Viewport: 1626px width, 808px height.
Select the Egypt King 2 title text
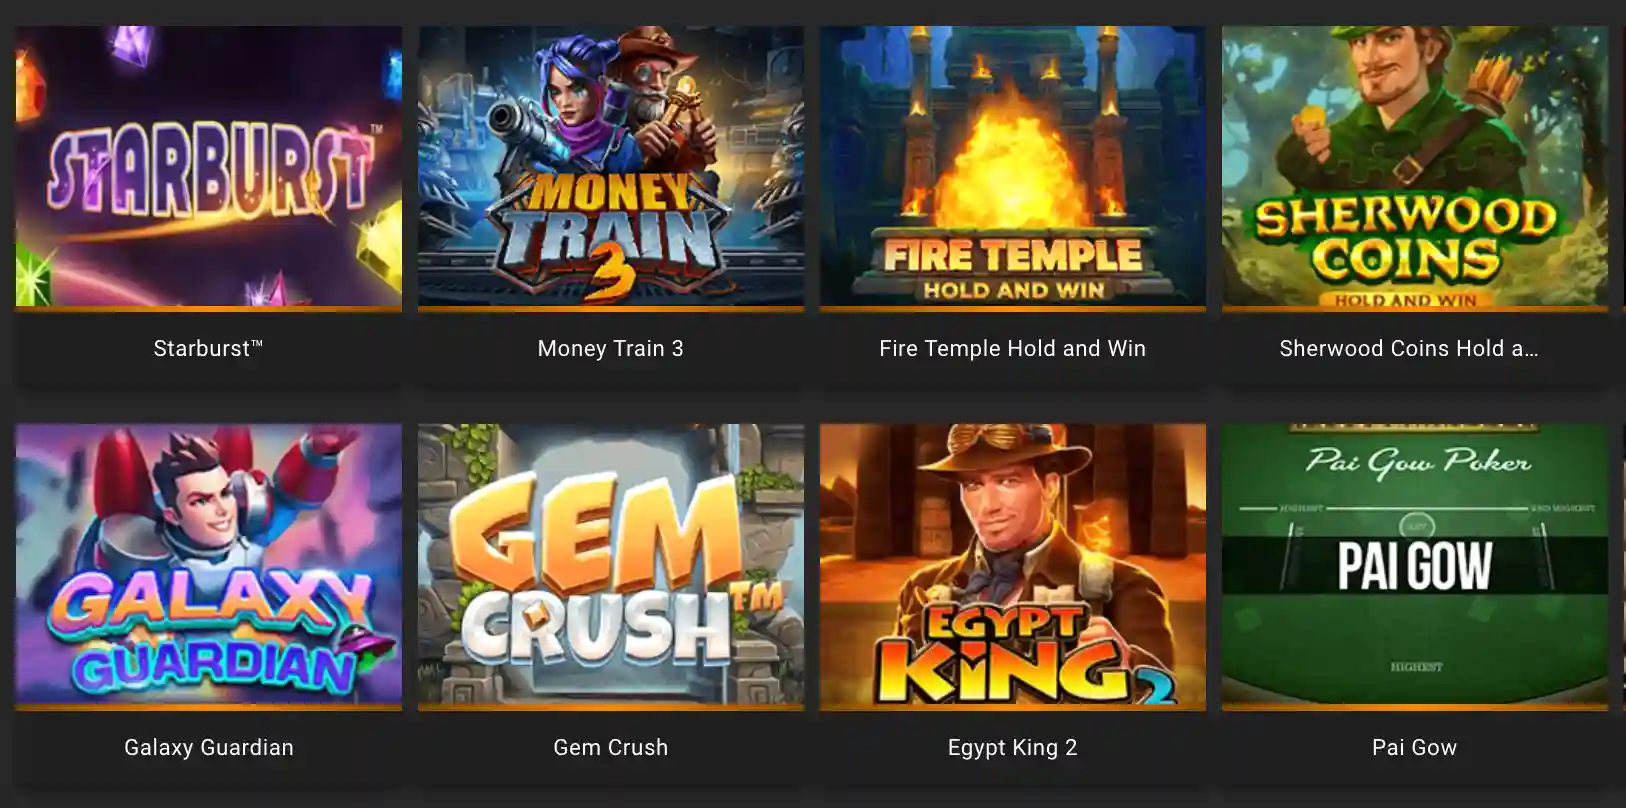point(1012,747)
